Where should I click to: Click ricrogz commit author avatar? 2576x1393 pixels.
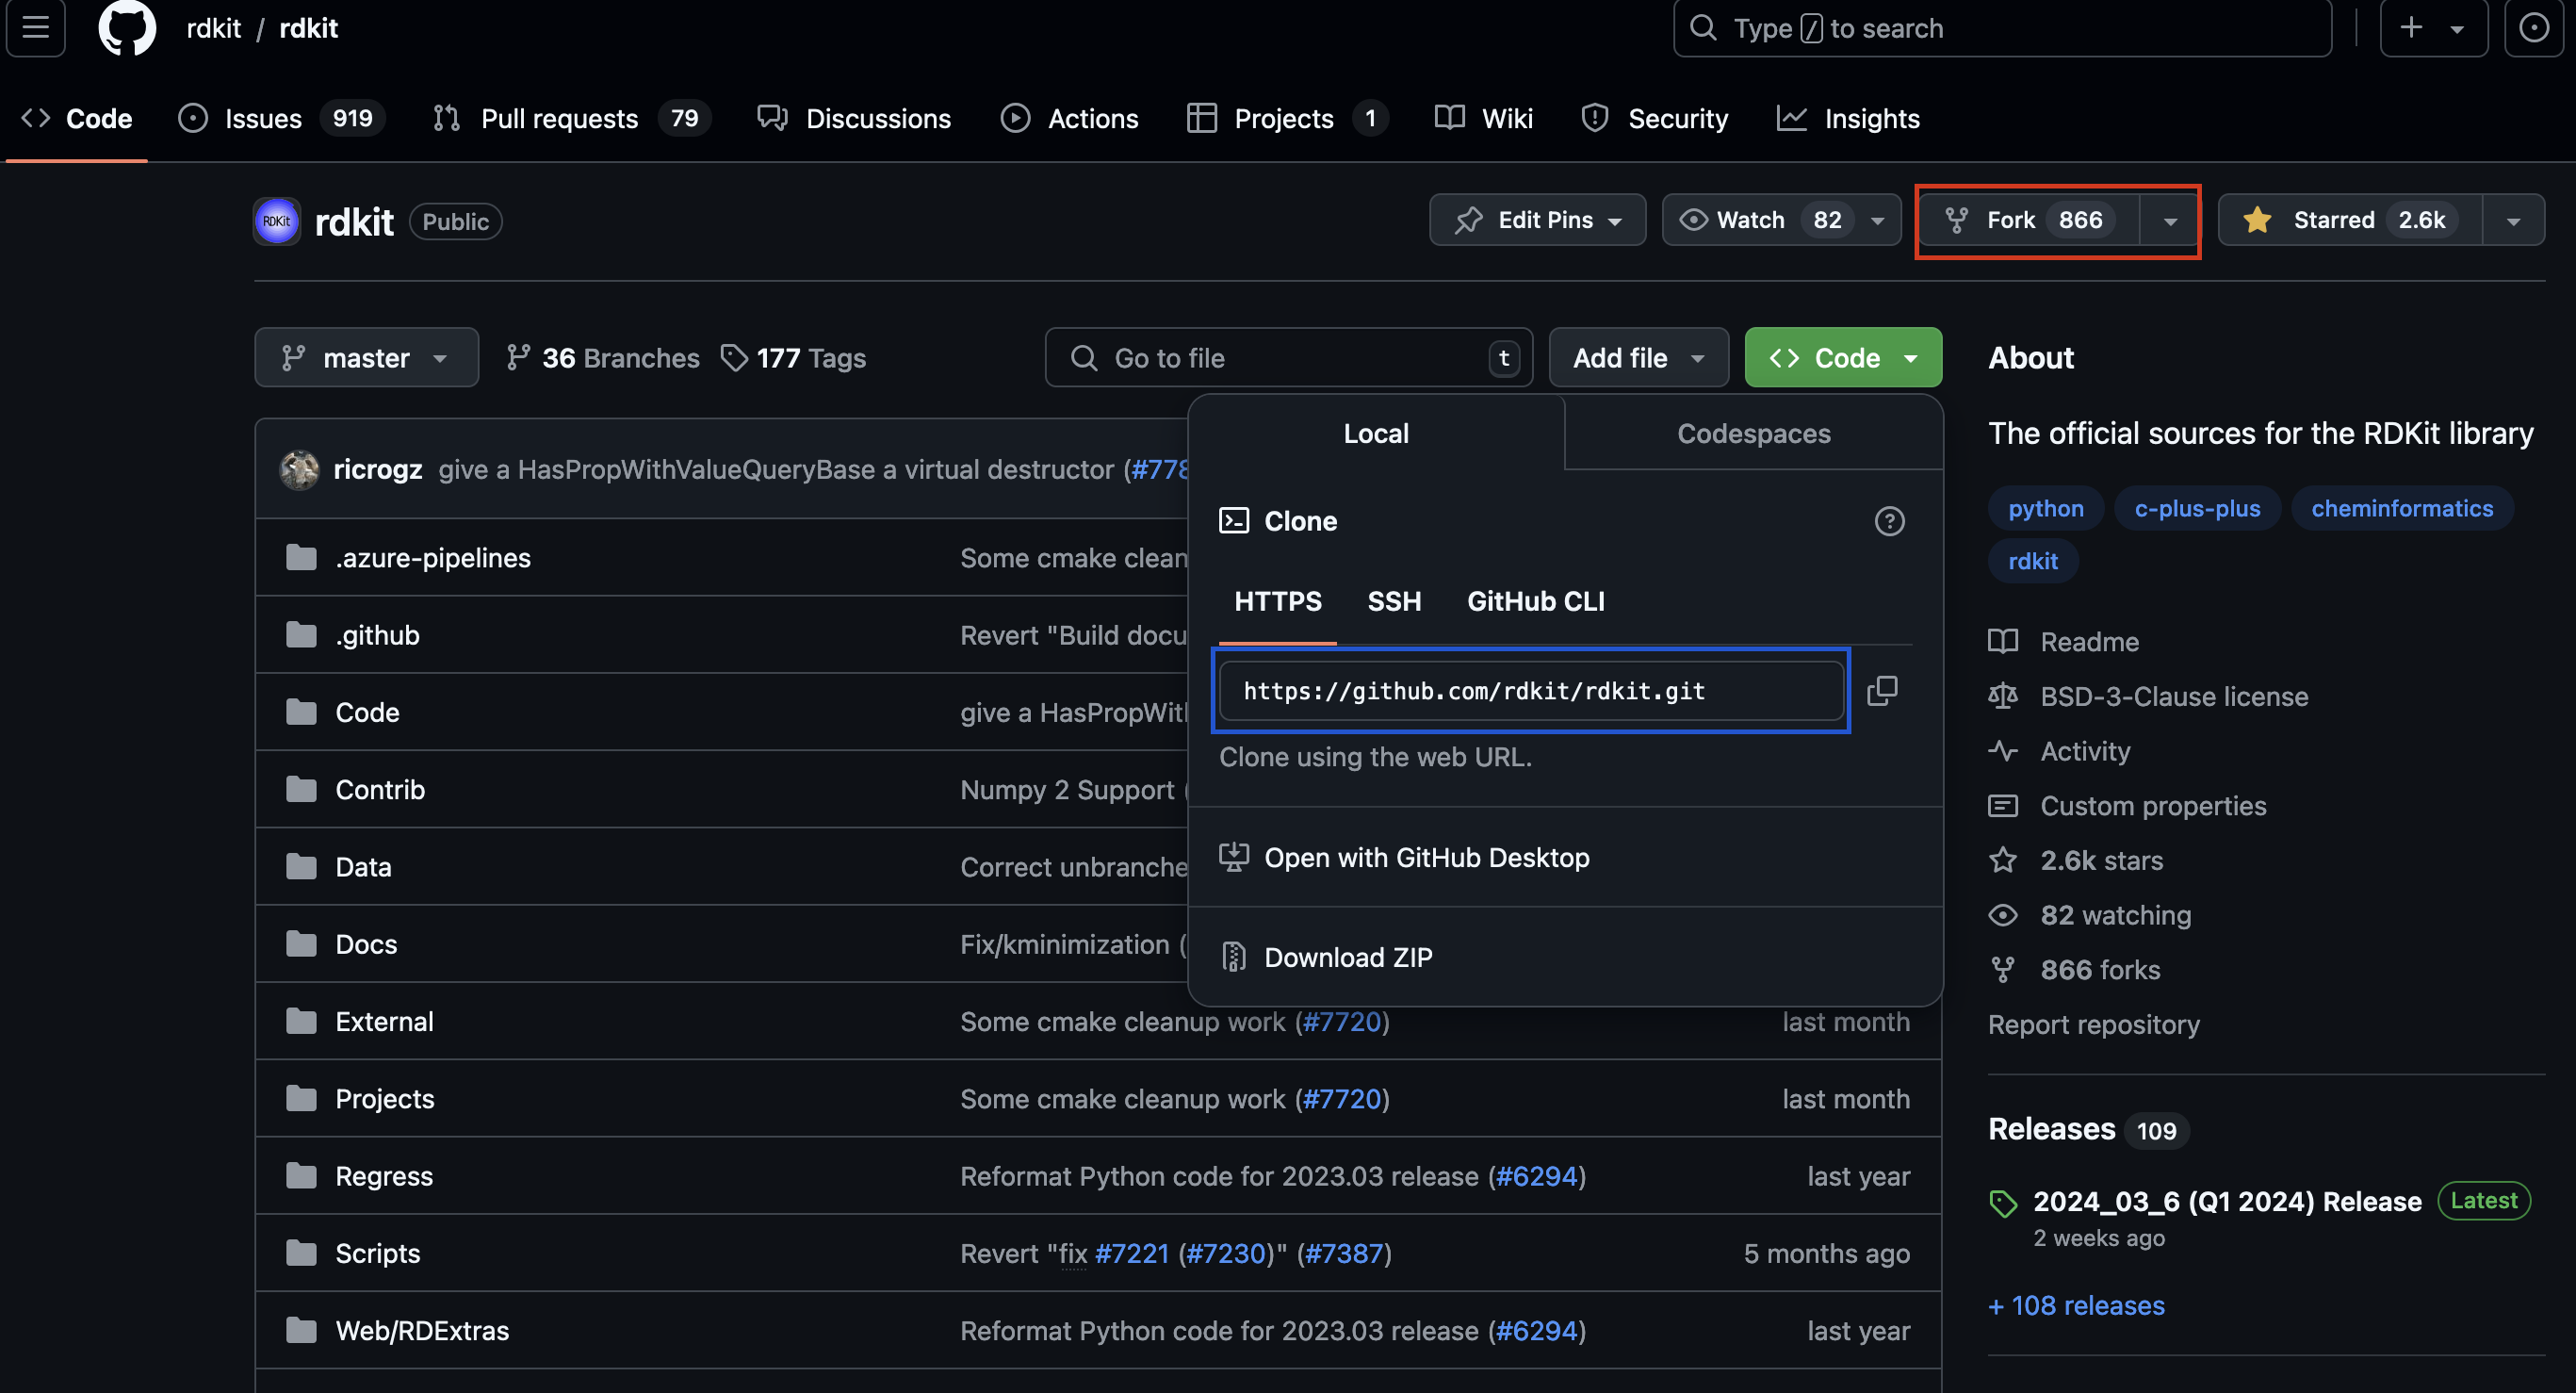[x=299, y=469]
